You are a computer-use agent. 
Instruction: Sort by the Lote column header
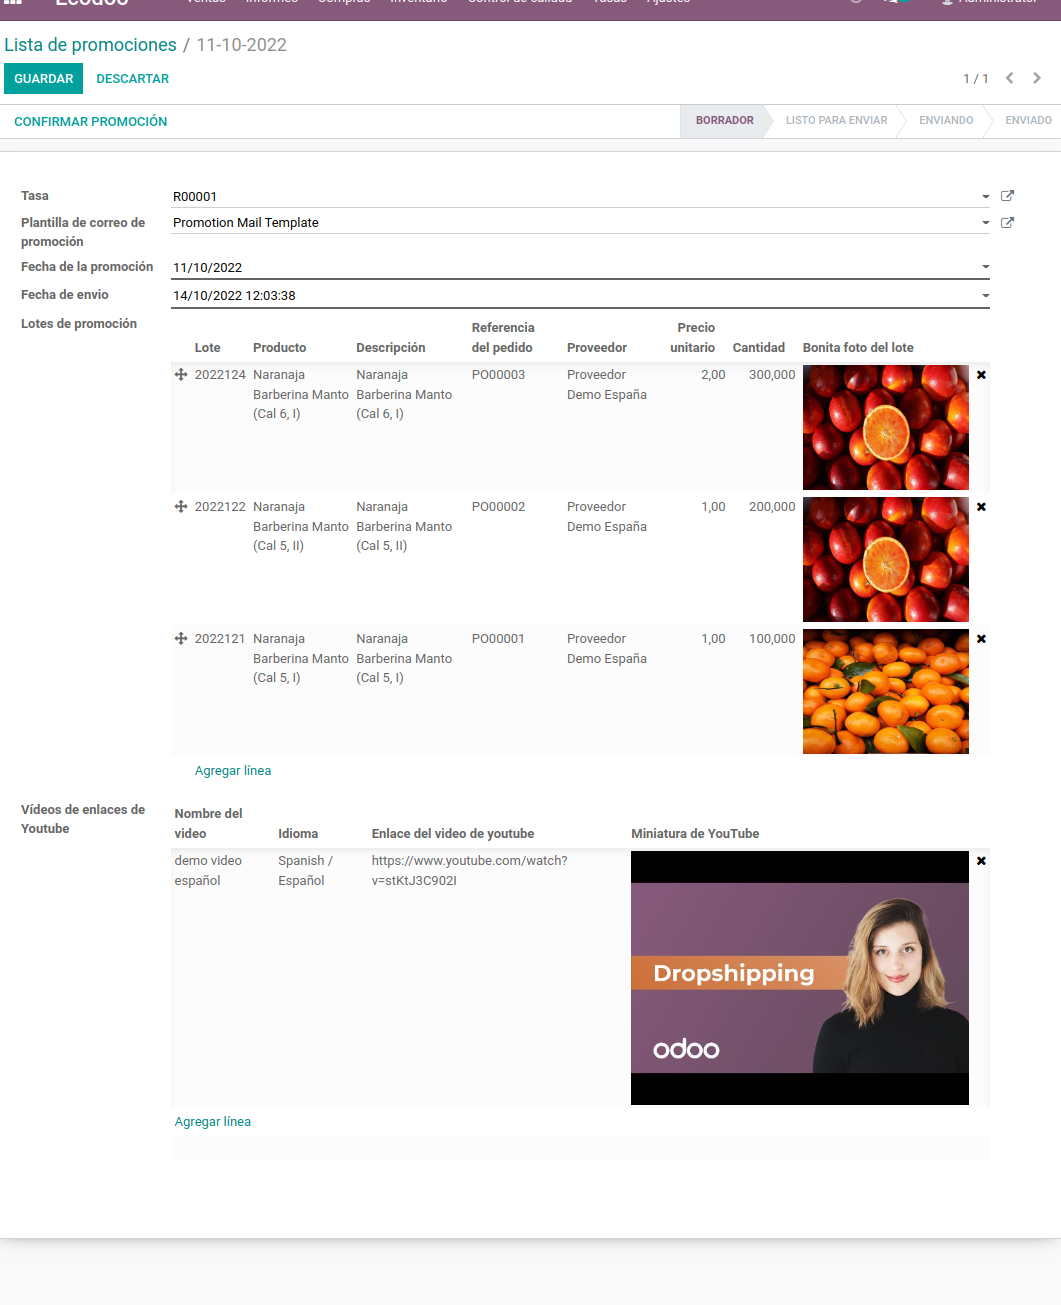pyautogui.click(x=208, y=348)
